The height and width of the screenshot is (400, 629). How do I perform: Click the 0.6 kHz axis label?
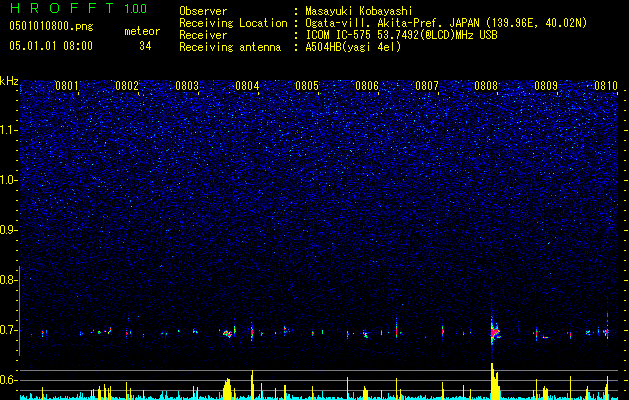coord(9,380)
